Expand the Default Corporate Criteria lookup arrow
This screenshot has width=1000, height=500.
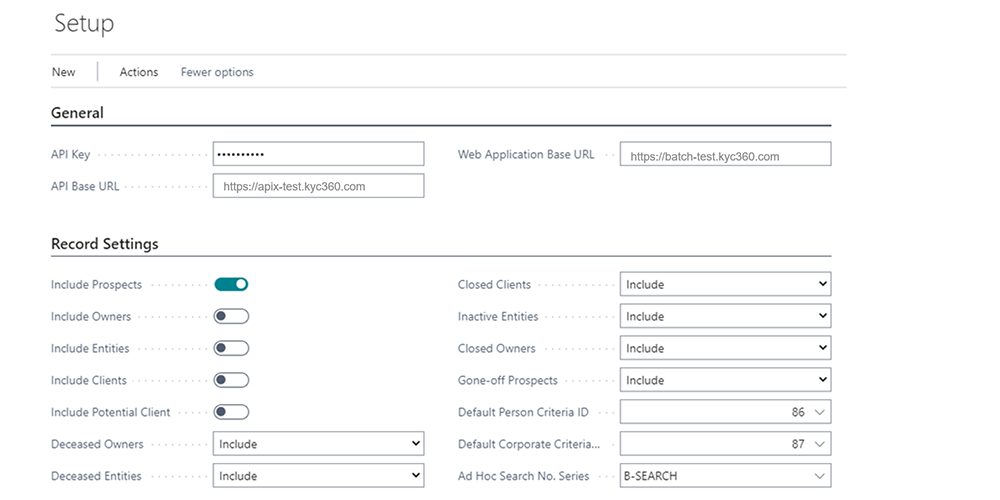(820, 444)
